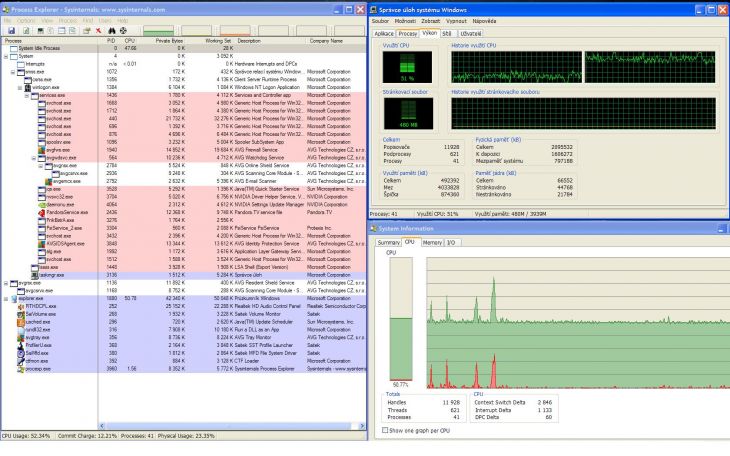The image size is (730, 456).
Task: Open the Options menu in Process Explorer
Action: point(26,20)
